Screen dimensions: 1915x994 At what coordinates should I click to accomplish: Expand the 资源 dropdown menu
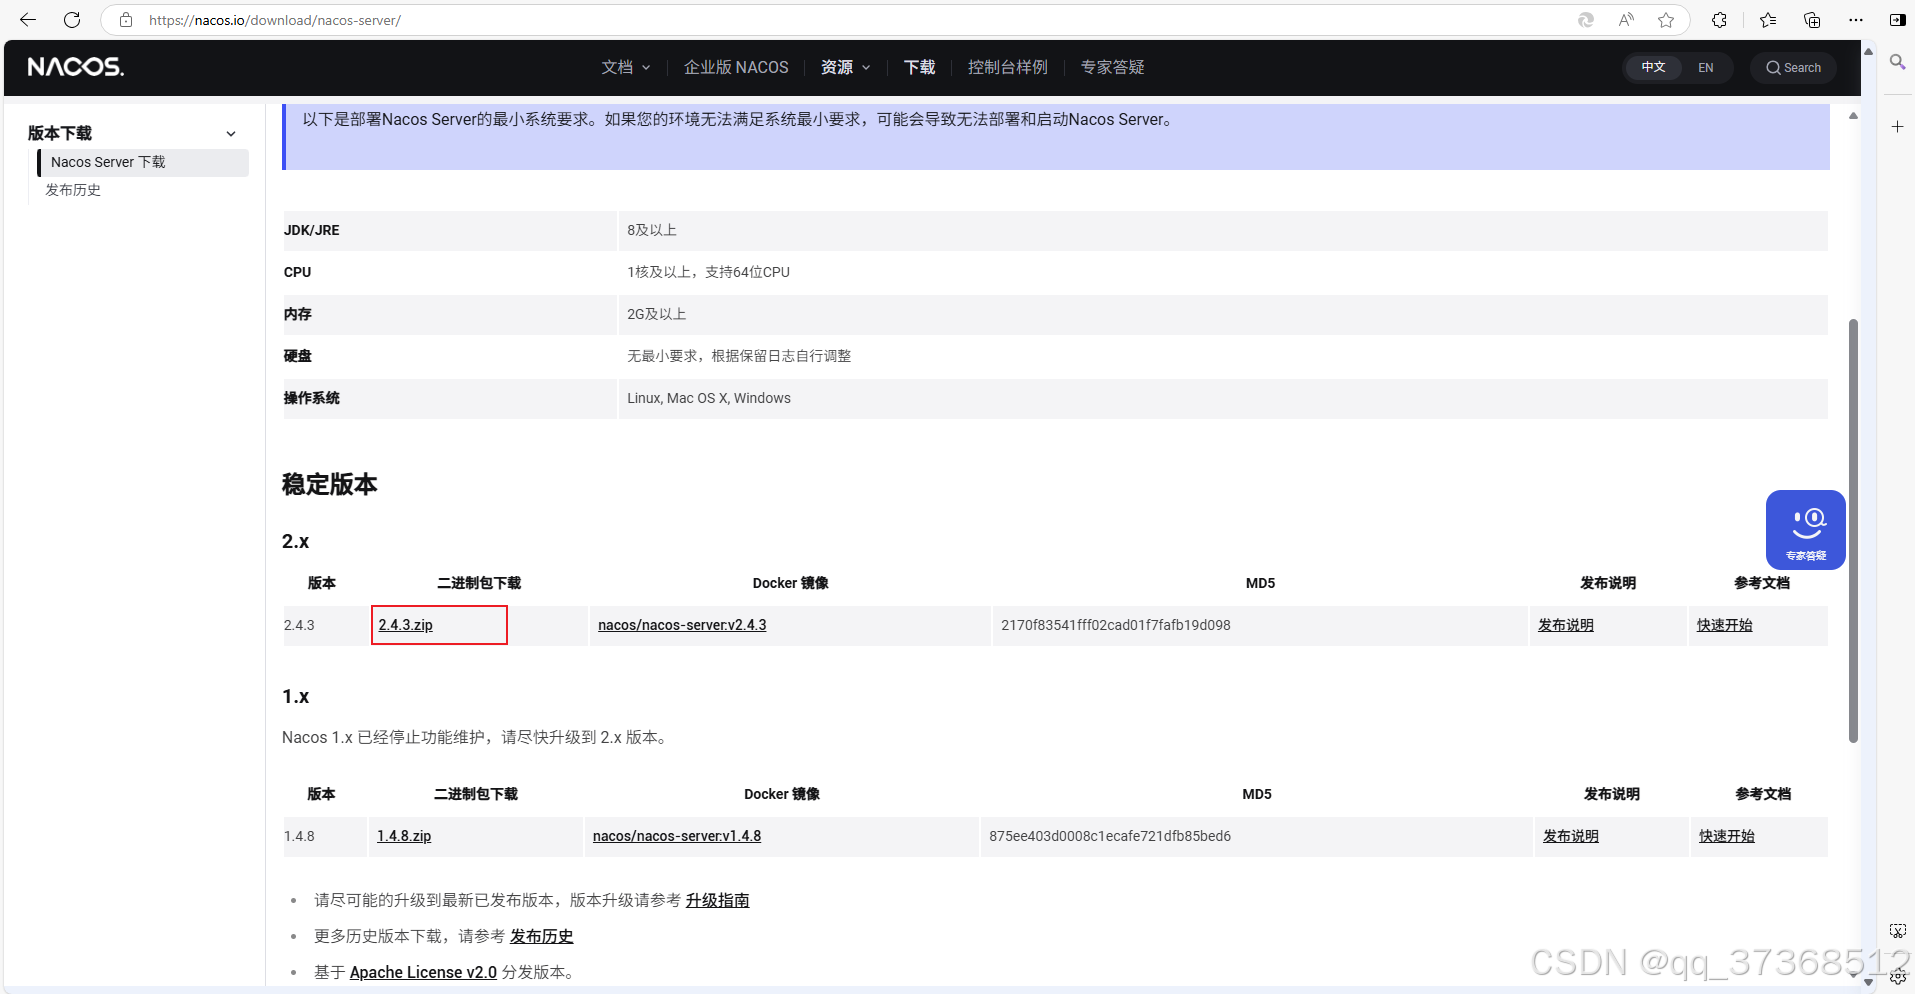(x=845, y=67)
